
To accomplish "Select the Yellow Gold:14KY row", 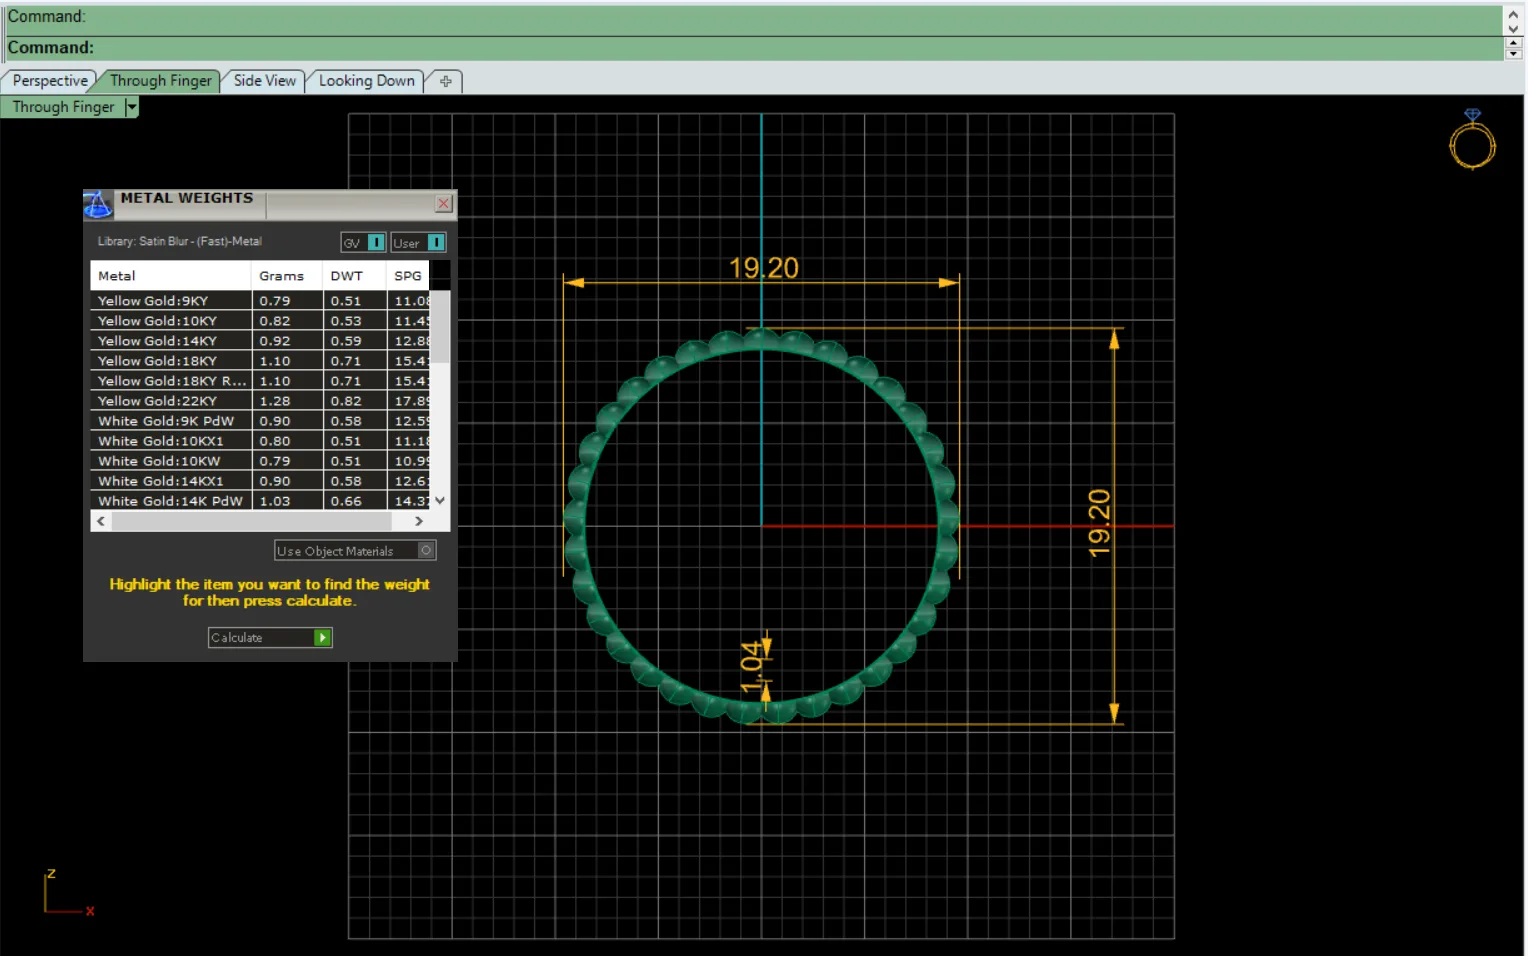I will click(x=260, y=341).
